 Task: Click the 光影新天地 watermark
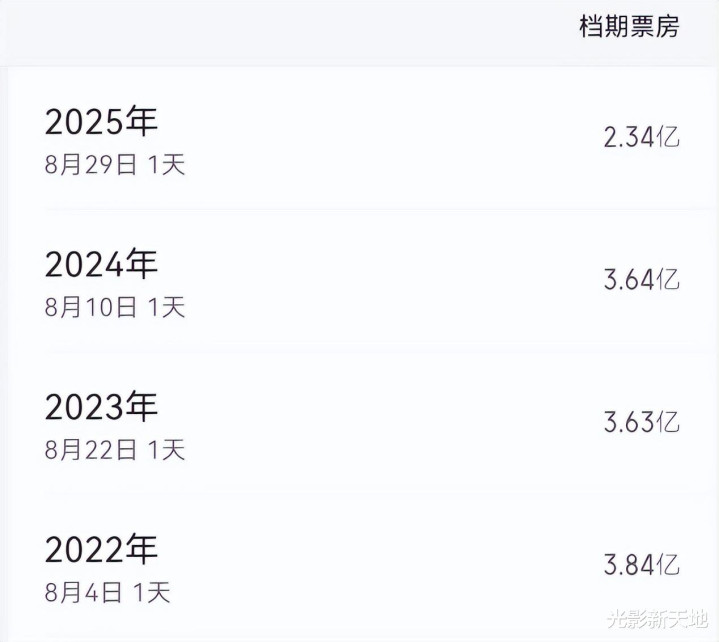[657, 619]
